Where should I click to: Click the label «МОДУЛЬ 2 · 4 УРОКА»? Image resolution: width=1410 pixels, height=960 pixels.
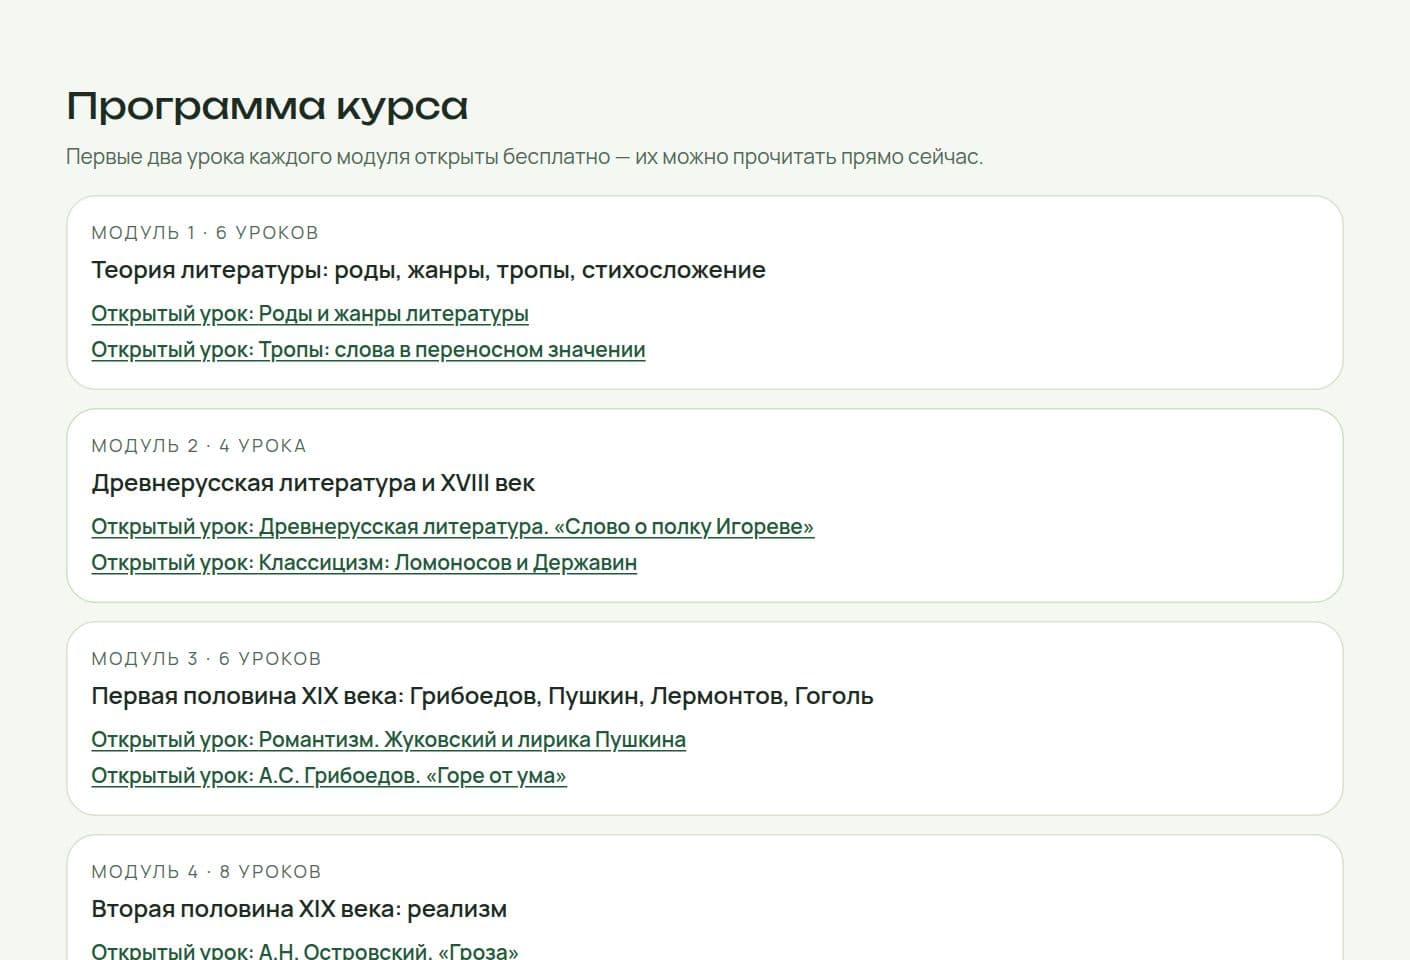point(199,446)
